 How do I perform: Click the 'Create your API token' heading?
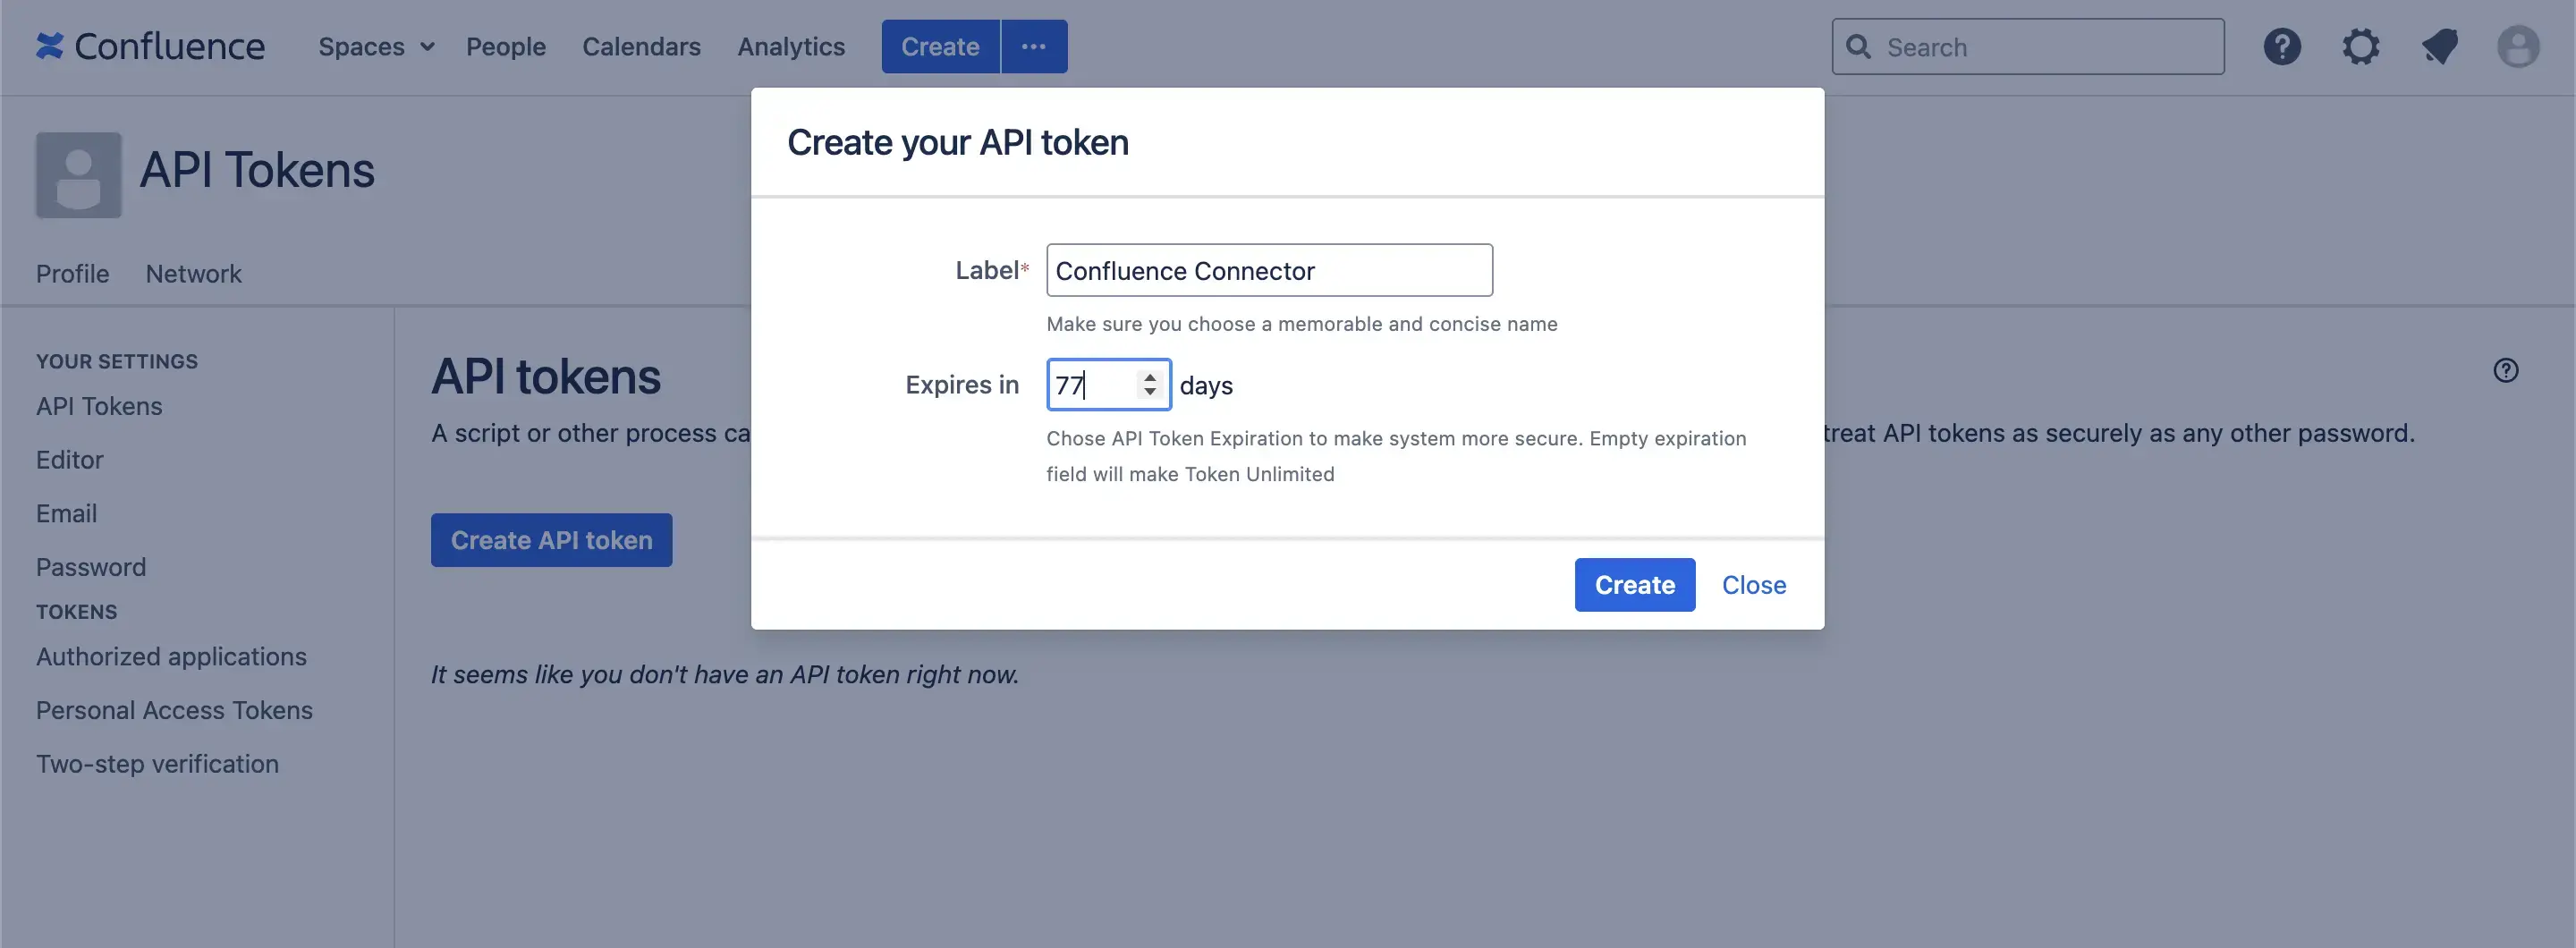pyautogui.click(x=957, y=142)
